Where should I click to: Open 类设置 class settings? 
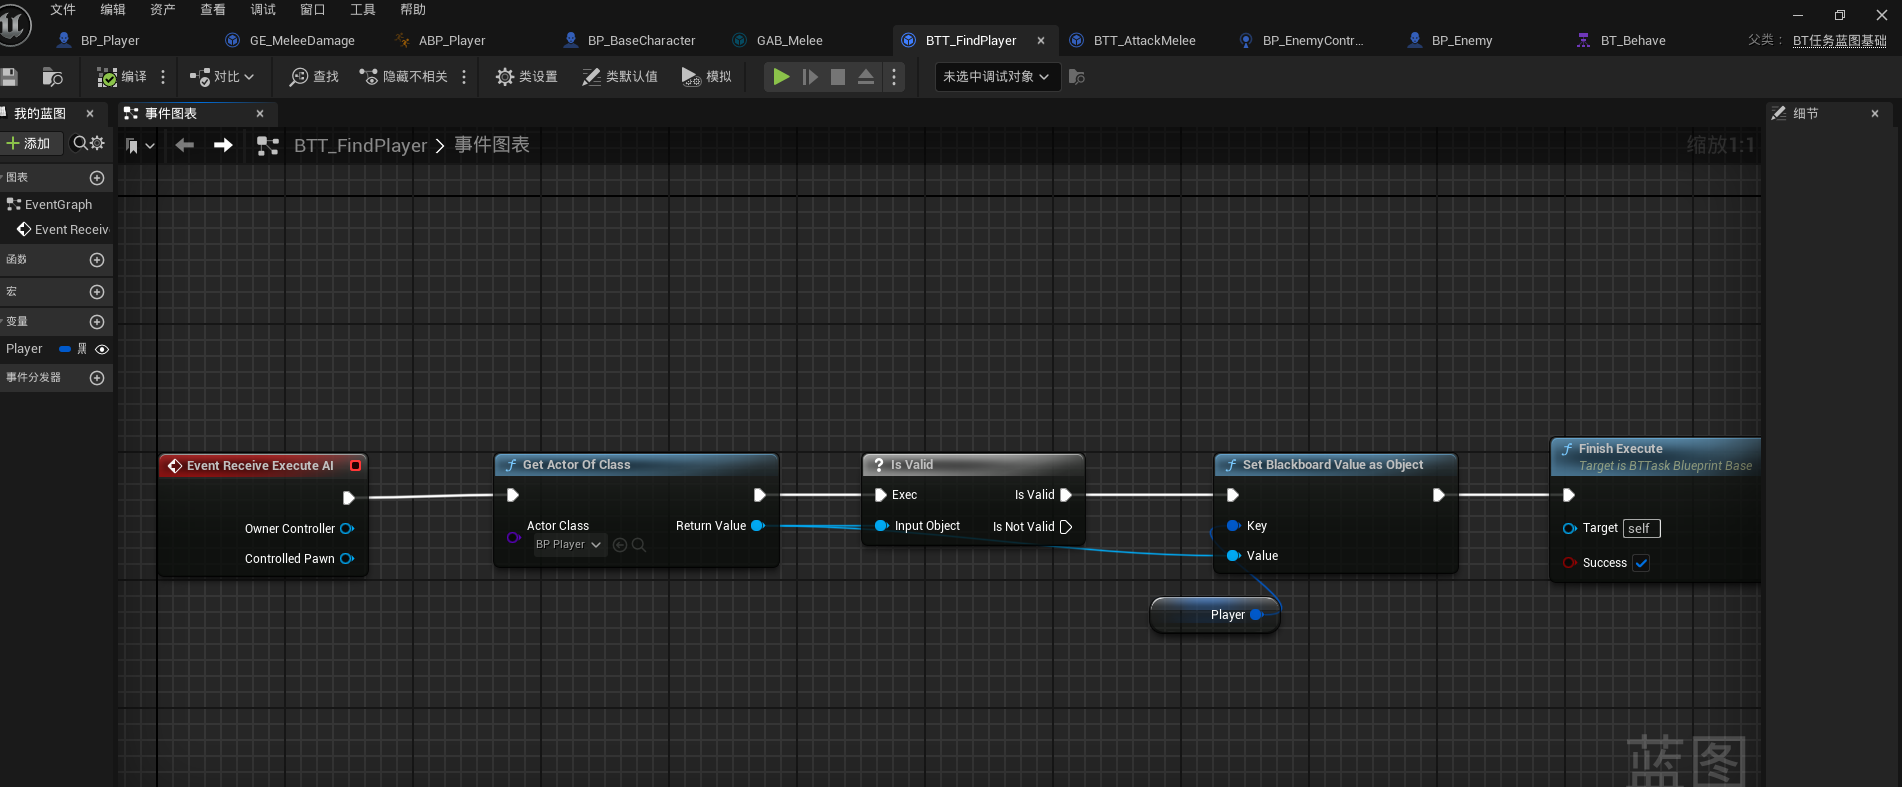click(x=527, y=77)
